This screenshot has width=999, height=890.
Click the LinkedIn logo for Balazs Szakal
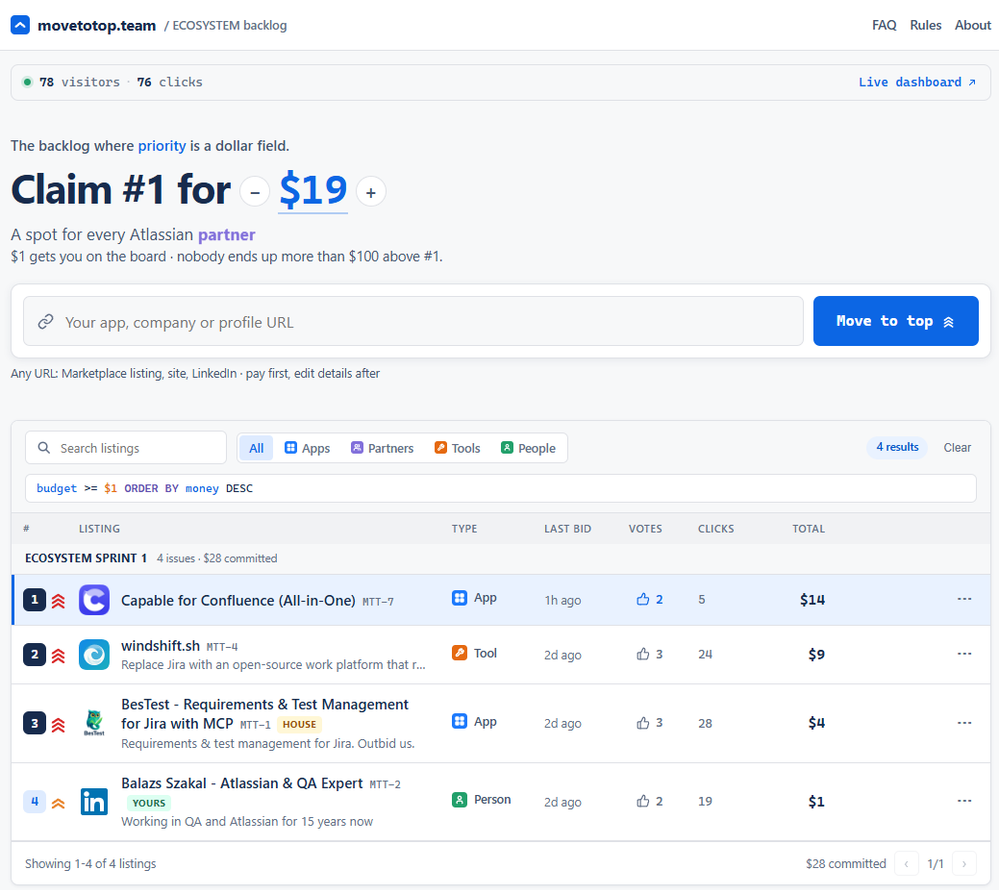click(94, 801)
